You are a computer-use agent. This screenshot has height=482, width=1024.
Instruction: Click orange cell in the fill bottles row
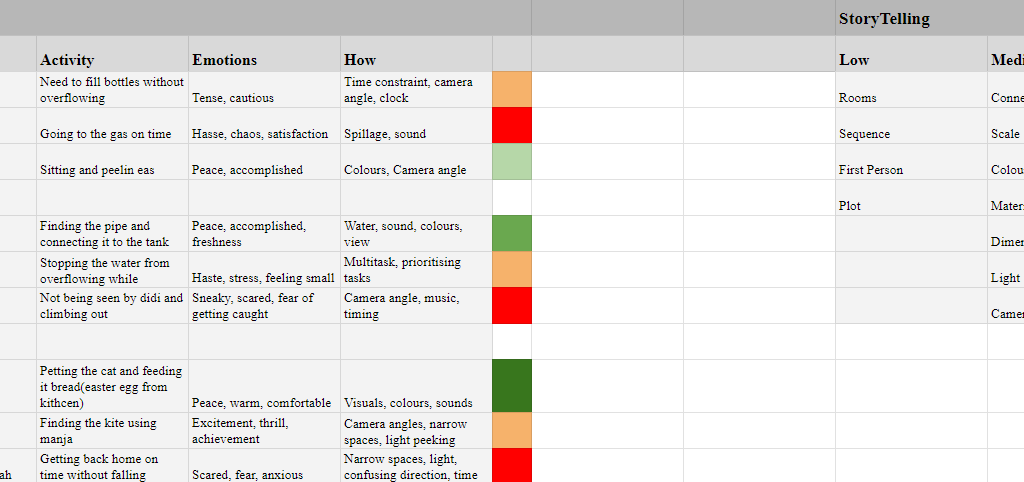pyautogui.click(x=512, y=90)
